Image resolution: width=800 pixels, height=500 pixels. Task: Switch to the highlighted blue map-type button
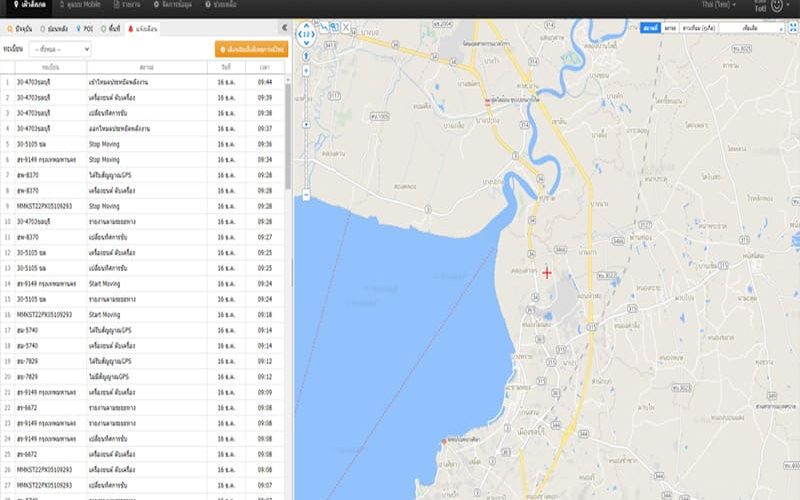pos(651,29)
